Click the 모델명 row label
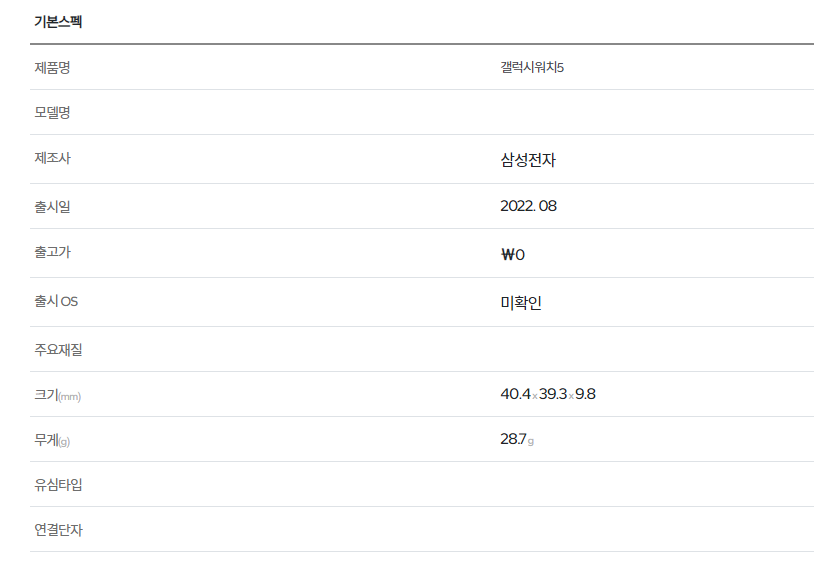The width and height of the screenshot is (840, 561). coord(52,112)
